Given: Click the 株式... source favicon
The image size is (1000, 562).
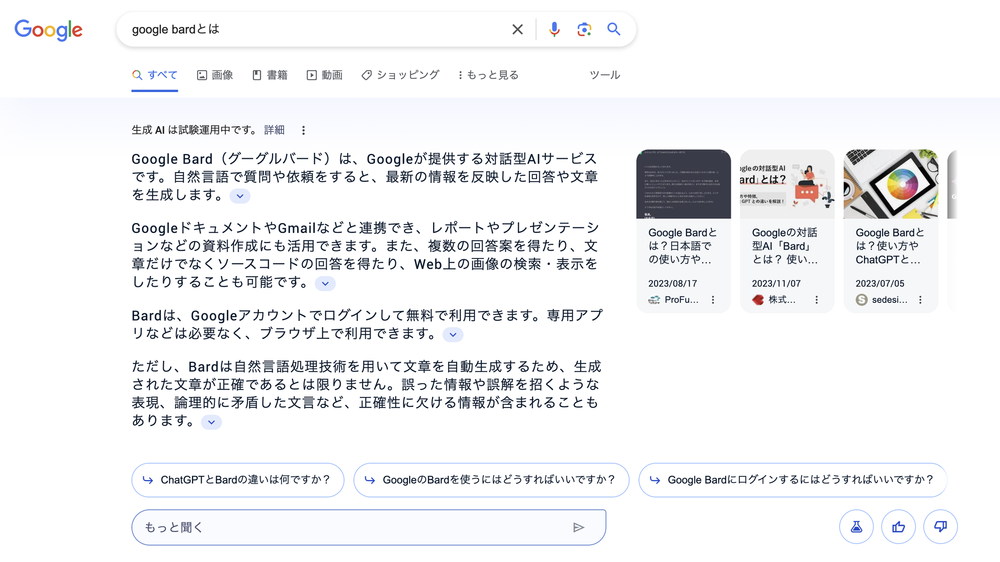Looking at the screenshot, I should (x=758, y=300).
